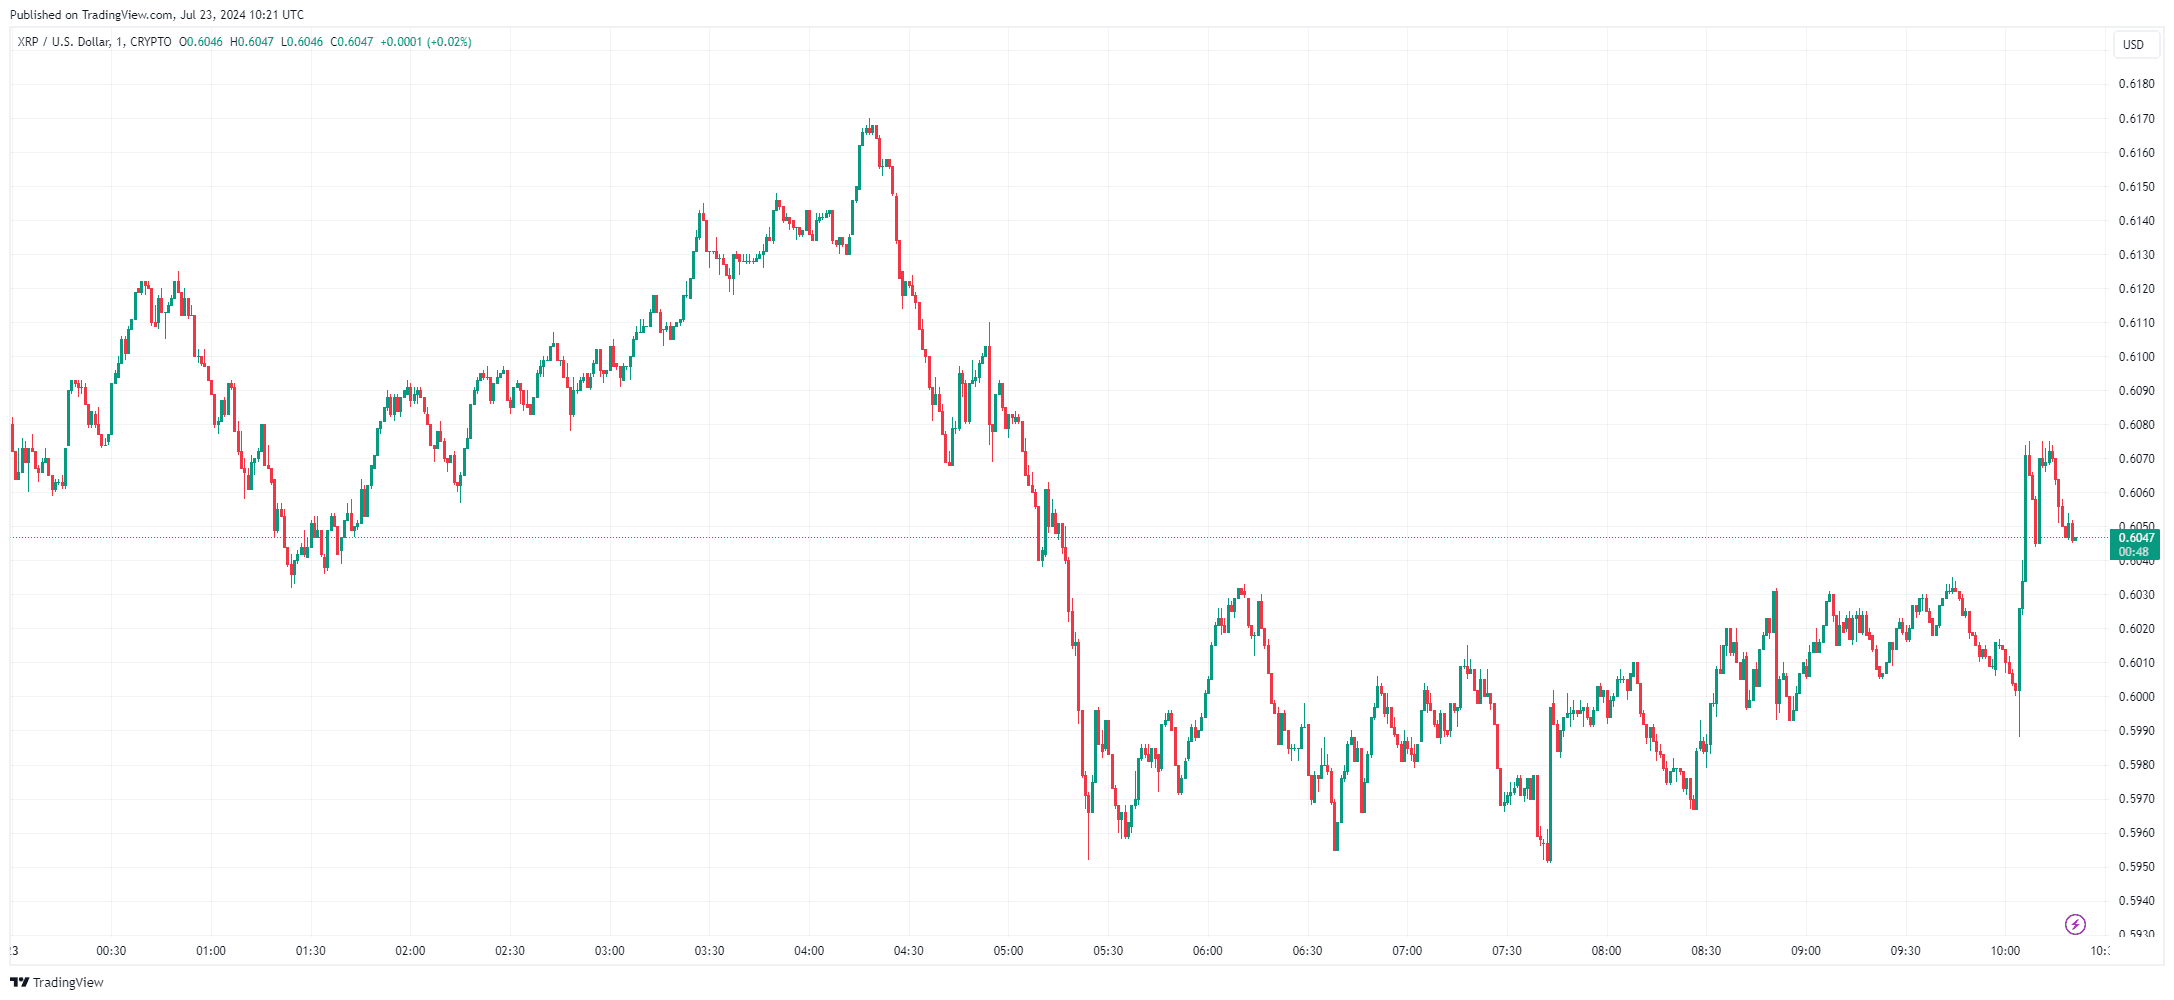The height and width of the screenshot is (1000, 2174).
Task: Click the 0.6100 price axis label
Action: (2136, 357)
